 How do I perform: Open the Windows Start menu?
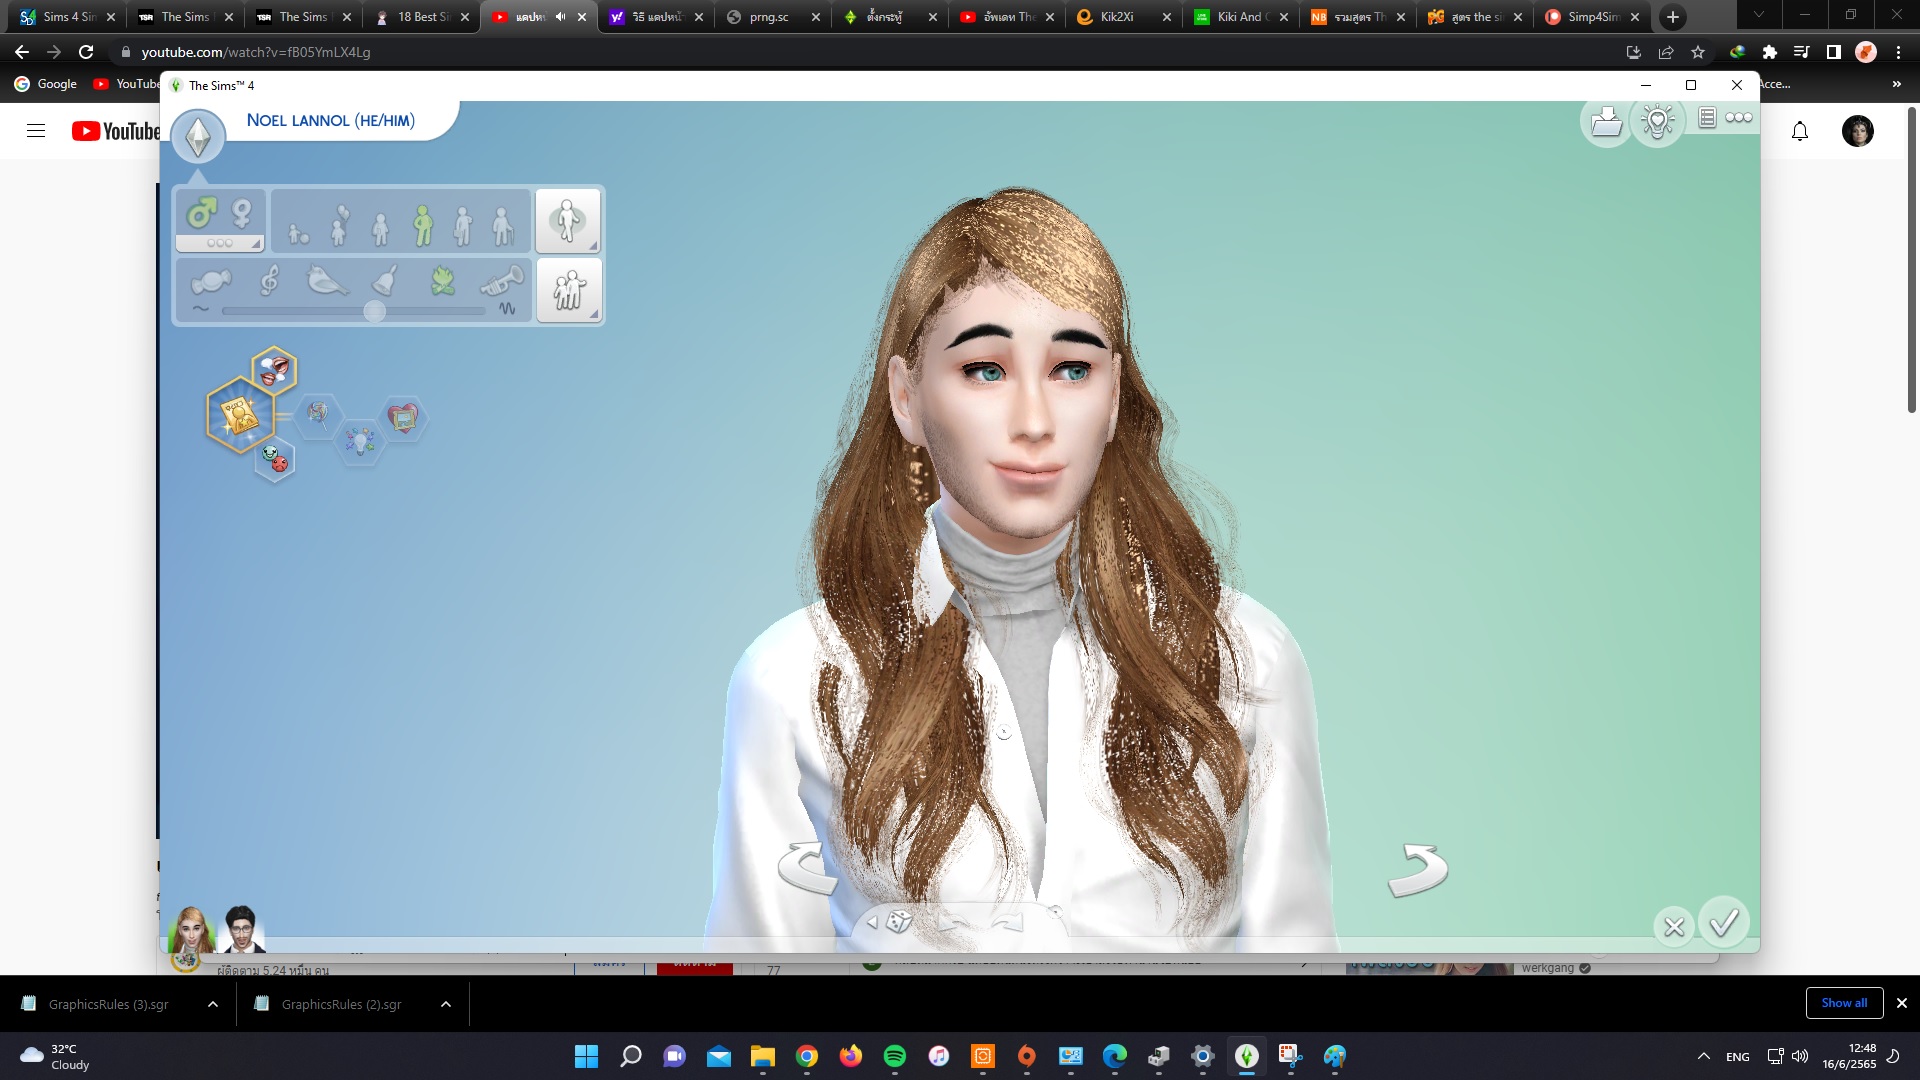586,1056
